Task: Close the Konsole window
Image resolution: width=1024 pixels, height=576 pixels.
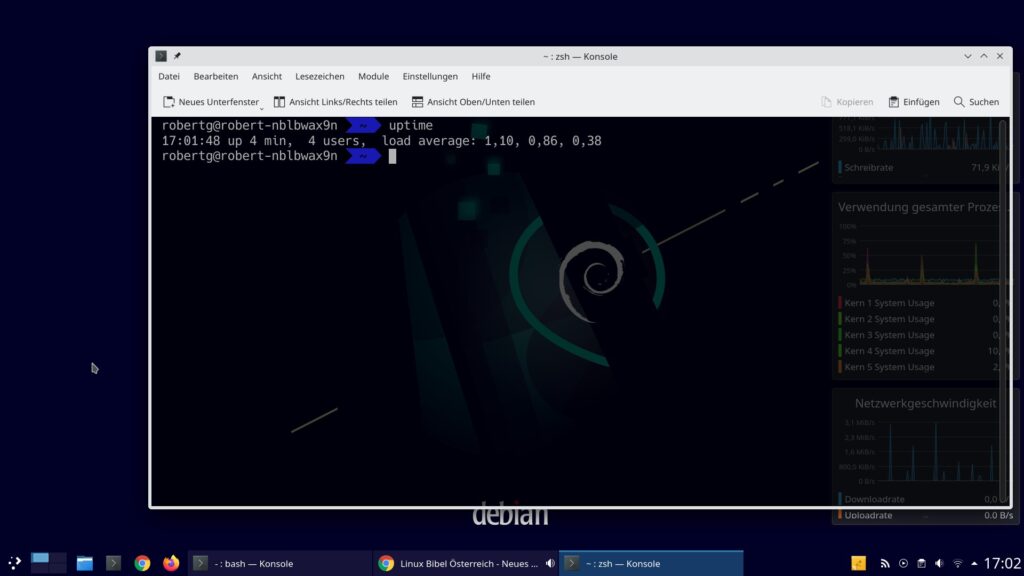Action: 1000,56
